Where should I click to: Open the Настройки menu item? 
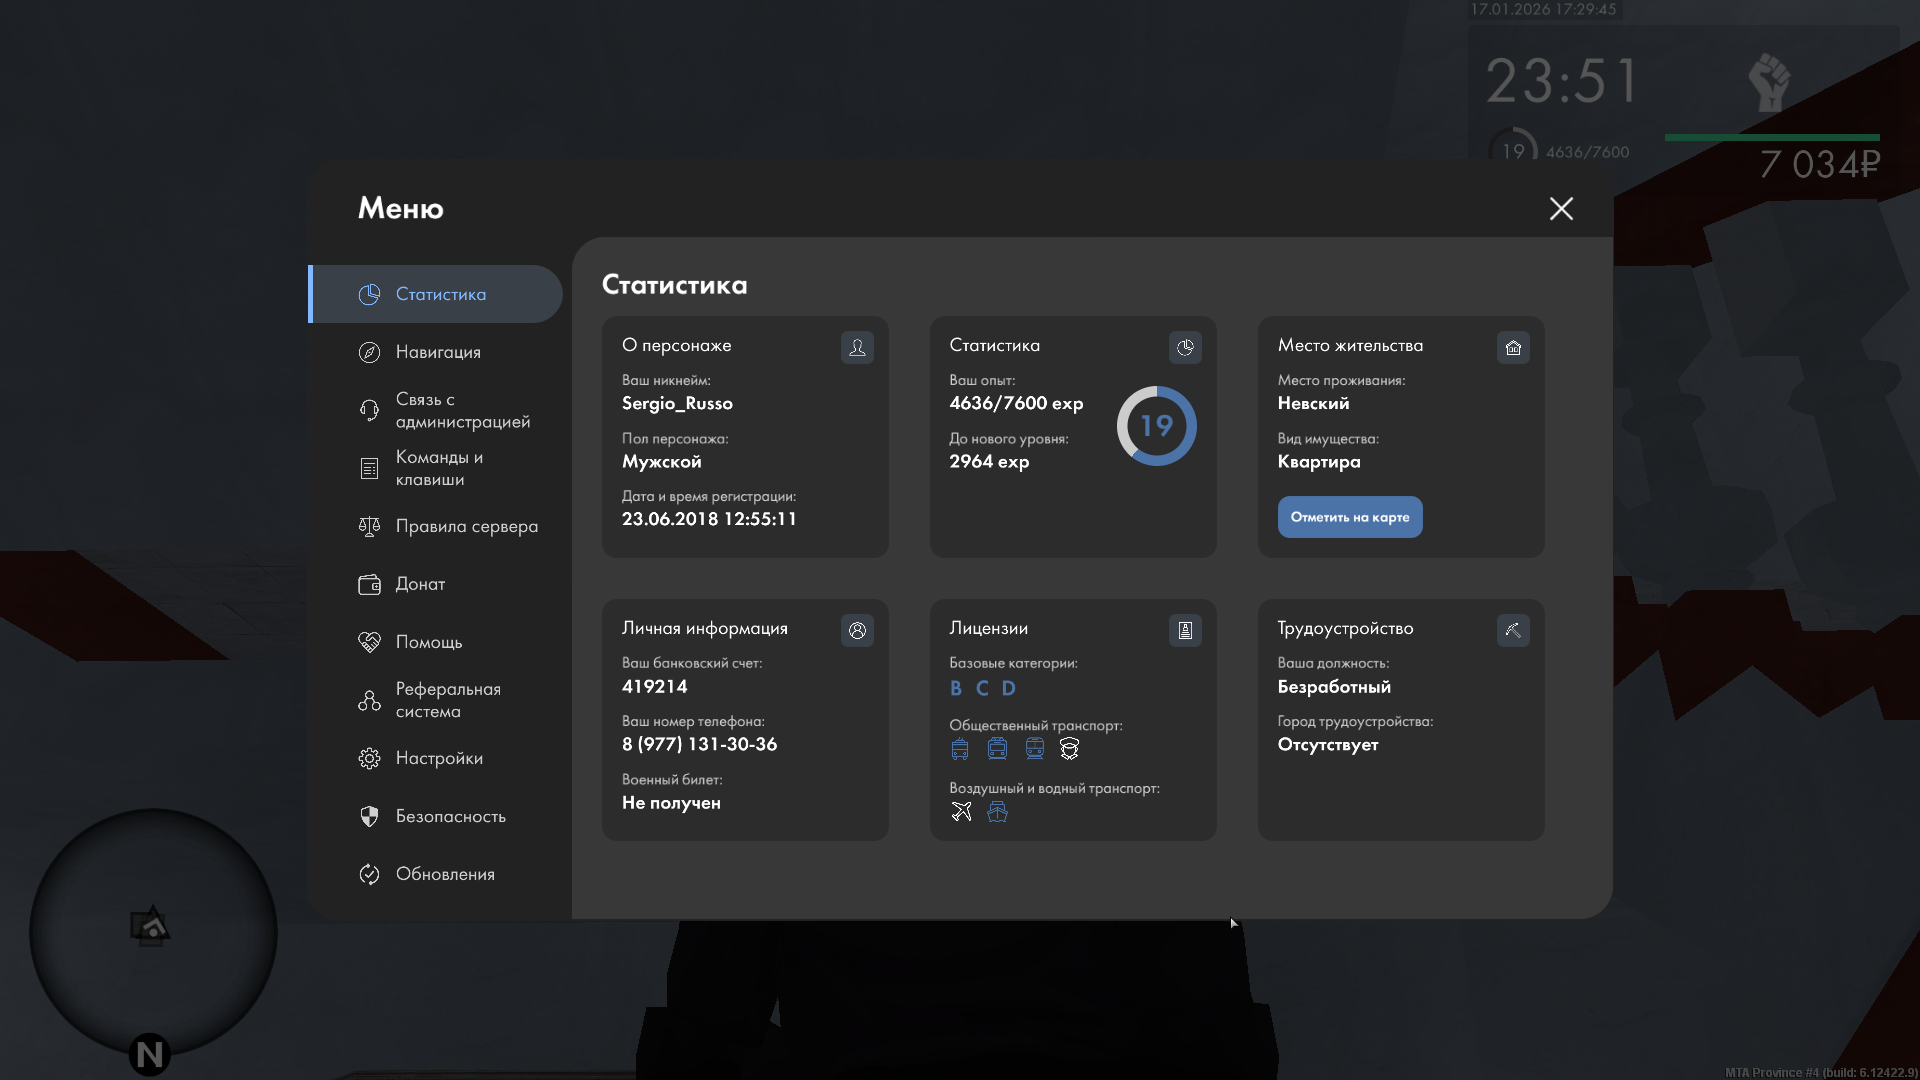[439, 758]
